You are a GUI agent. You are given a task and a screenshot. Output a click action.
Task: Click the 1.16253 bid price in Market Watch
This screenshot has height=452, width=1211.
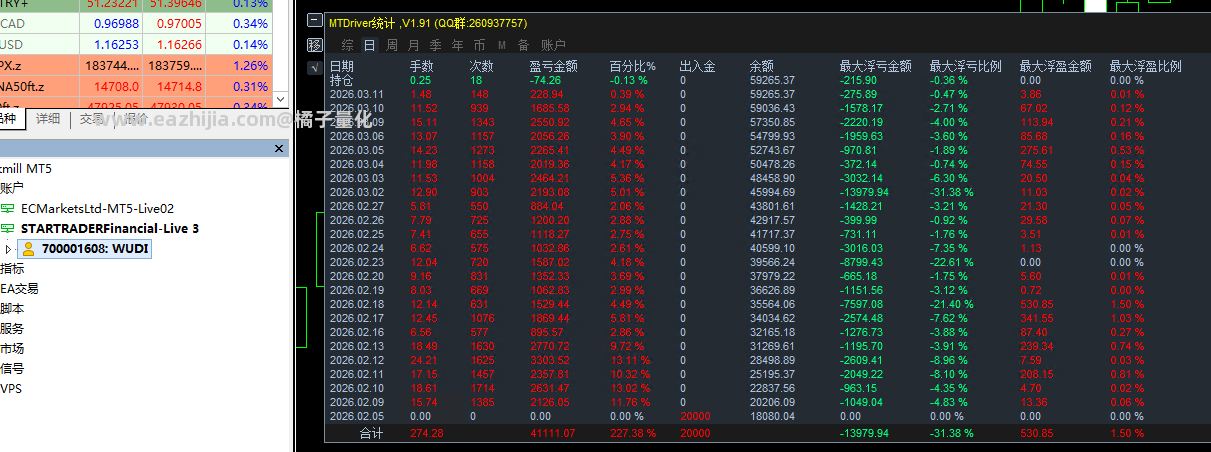pyautogui.click(x=118, y=45)
